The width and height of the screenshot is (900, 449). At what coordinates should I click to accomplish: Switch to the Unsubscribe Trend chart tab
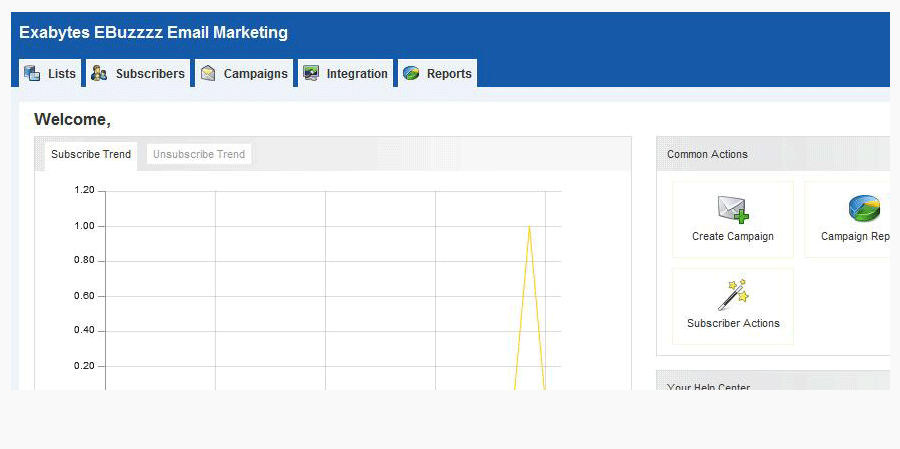[x=199, y=155]
